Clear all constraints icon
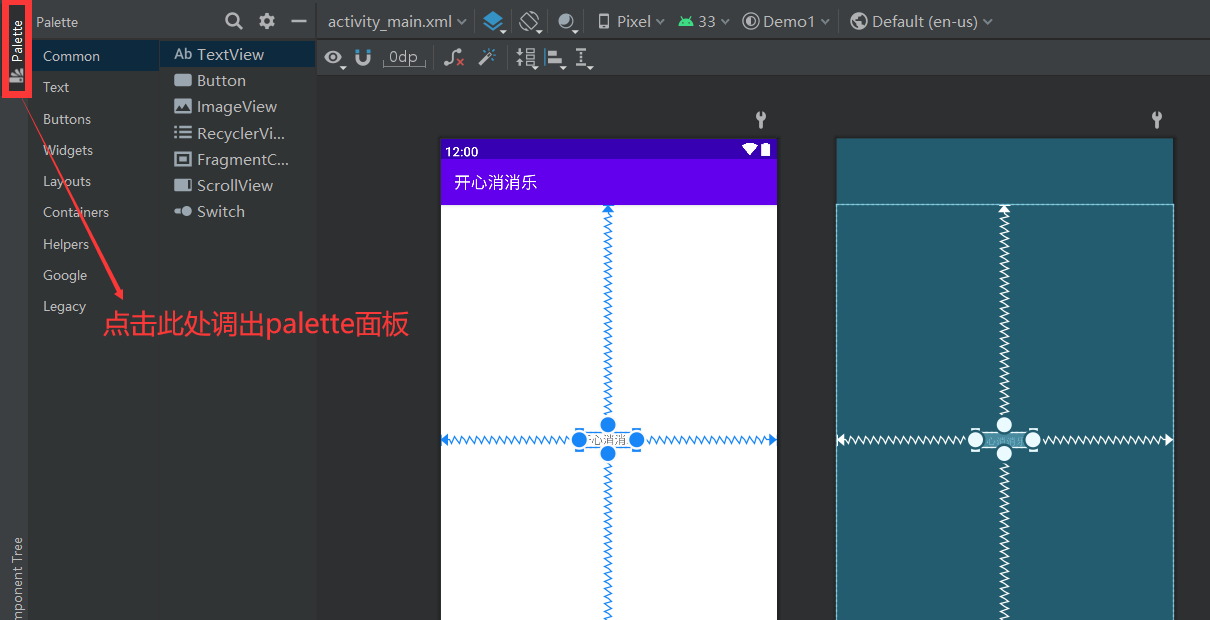Viewport: 1210px width, 620px height. coord(454,57)
